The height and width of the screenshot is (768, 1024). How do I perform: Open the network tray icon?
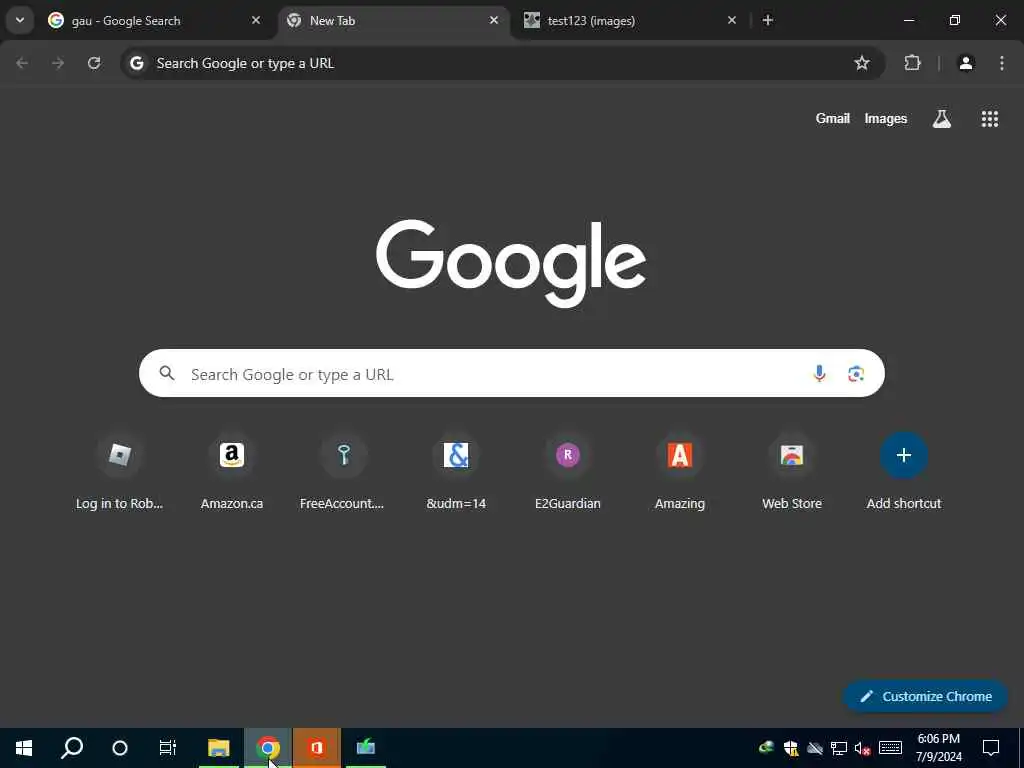point(839,748)
